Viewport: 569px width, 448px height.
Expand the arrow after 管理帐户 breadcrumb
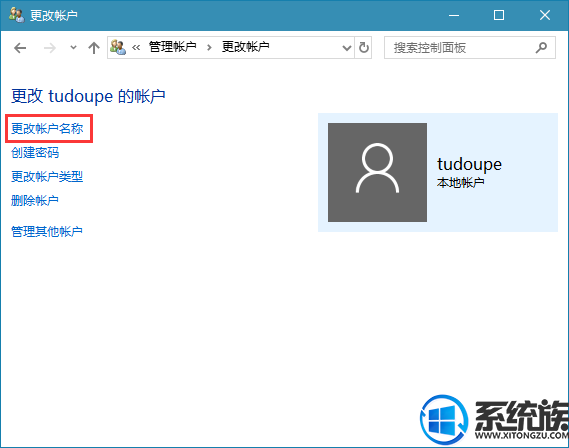point(209,48)
